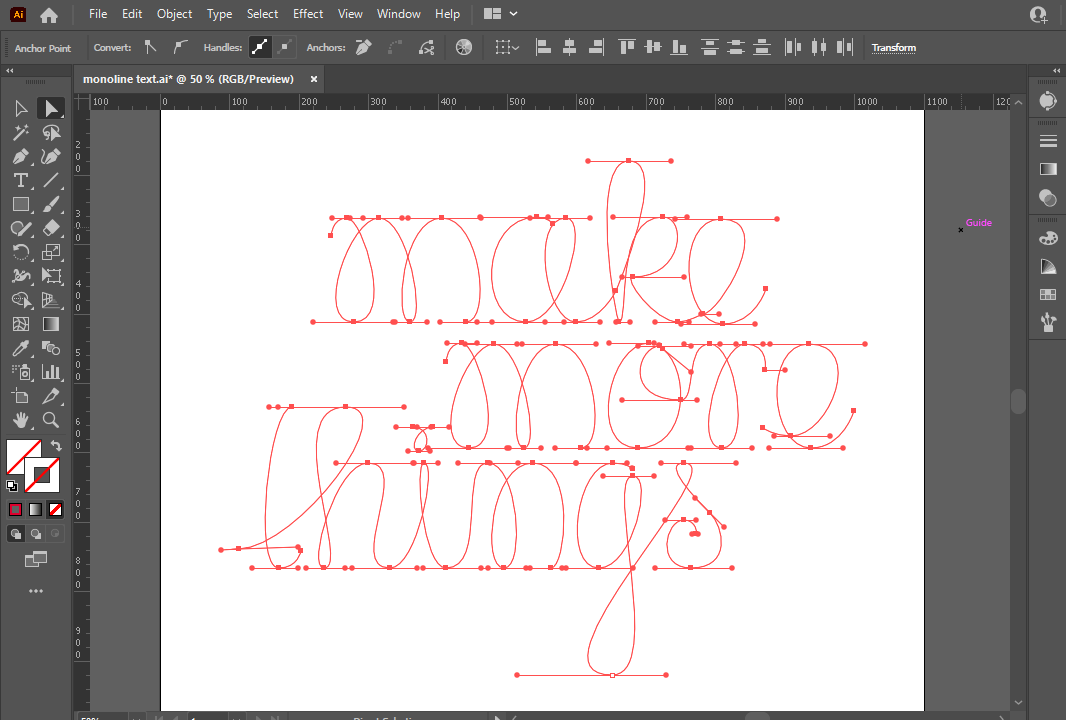Remove selected anchor points button

pos(364,47)
